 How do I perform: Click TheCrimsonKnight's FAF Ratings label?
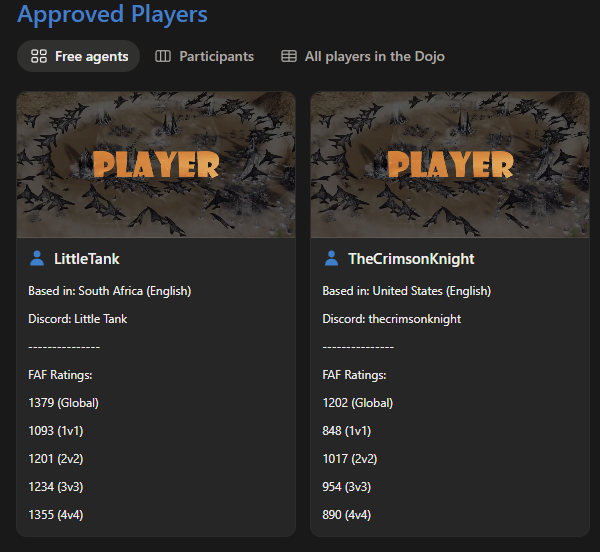pyautogui.click(x=354, y=375)
